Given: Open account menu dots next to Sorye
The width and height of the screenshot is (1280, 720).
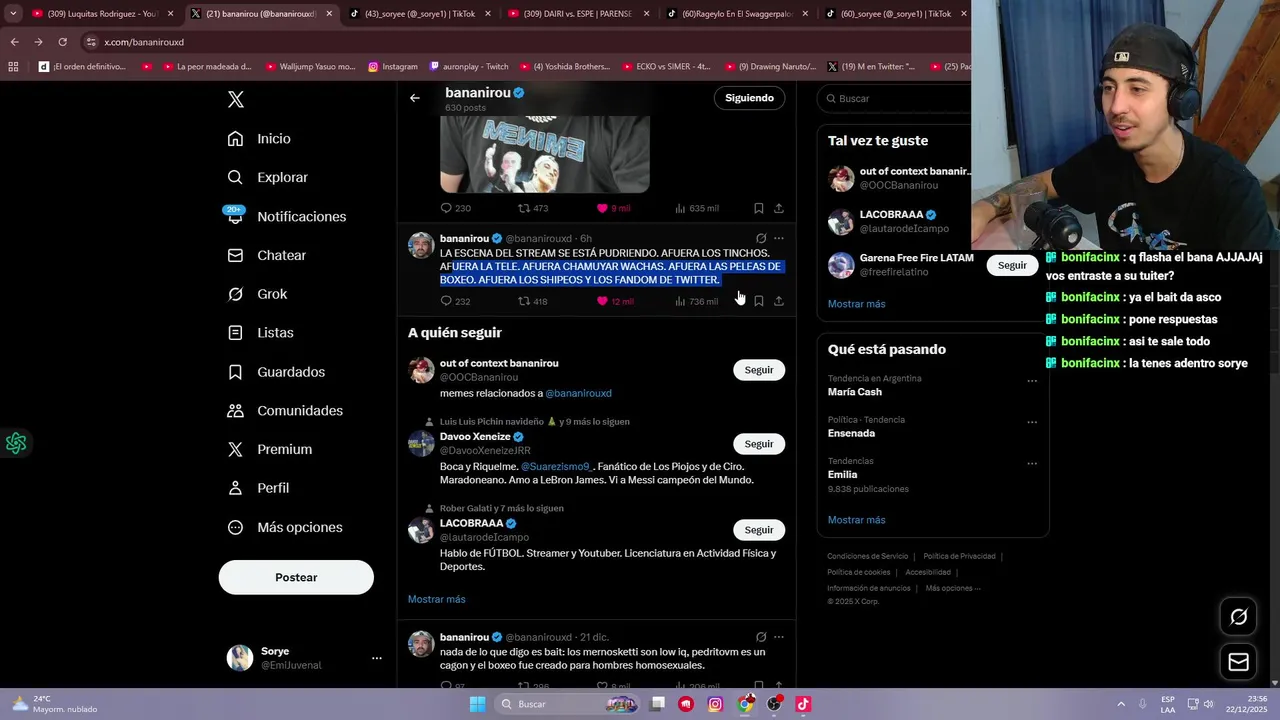Looking at the screenshot, I should coord(377,658).
